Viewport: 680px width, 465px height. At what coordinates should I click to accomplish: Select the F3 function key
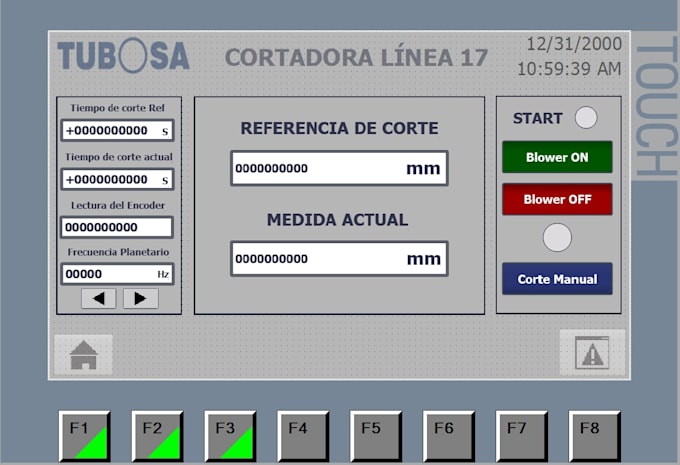230,436
